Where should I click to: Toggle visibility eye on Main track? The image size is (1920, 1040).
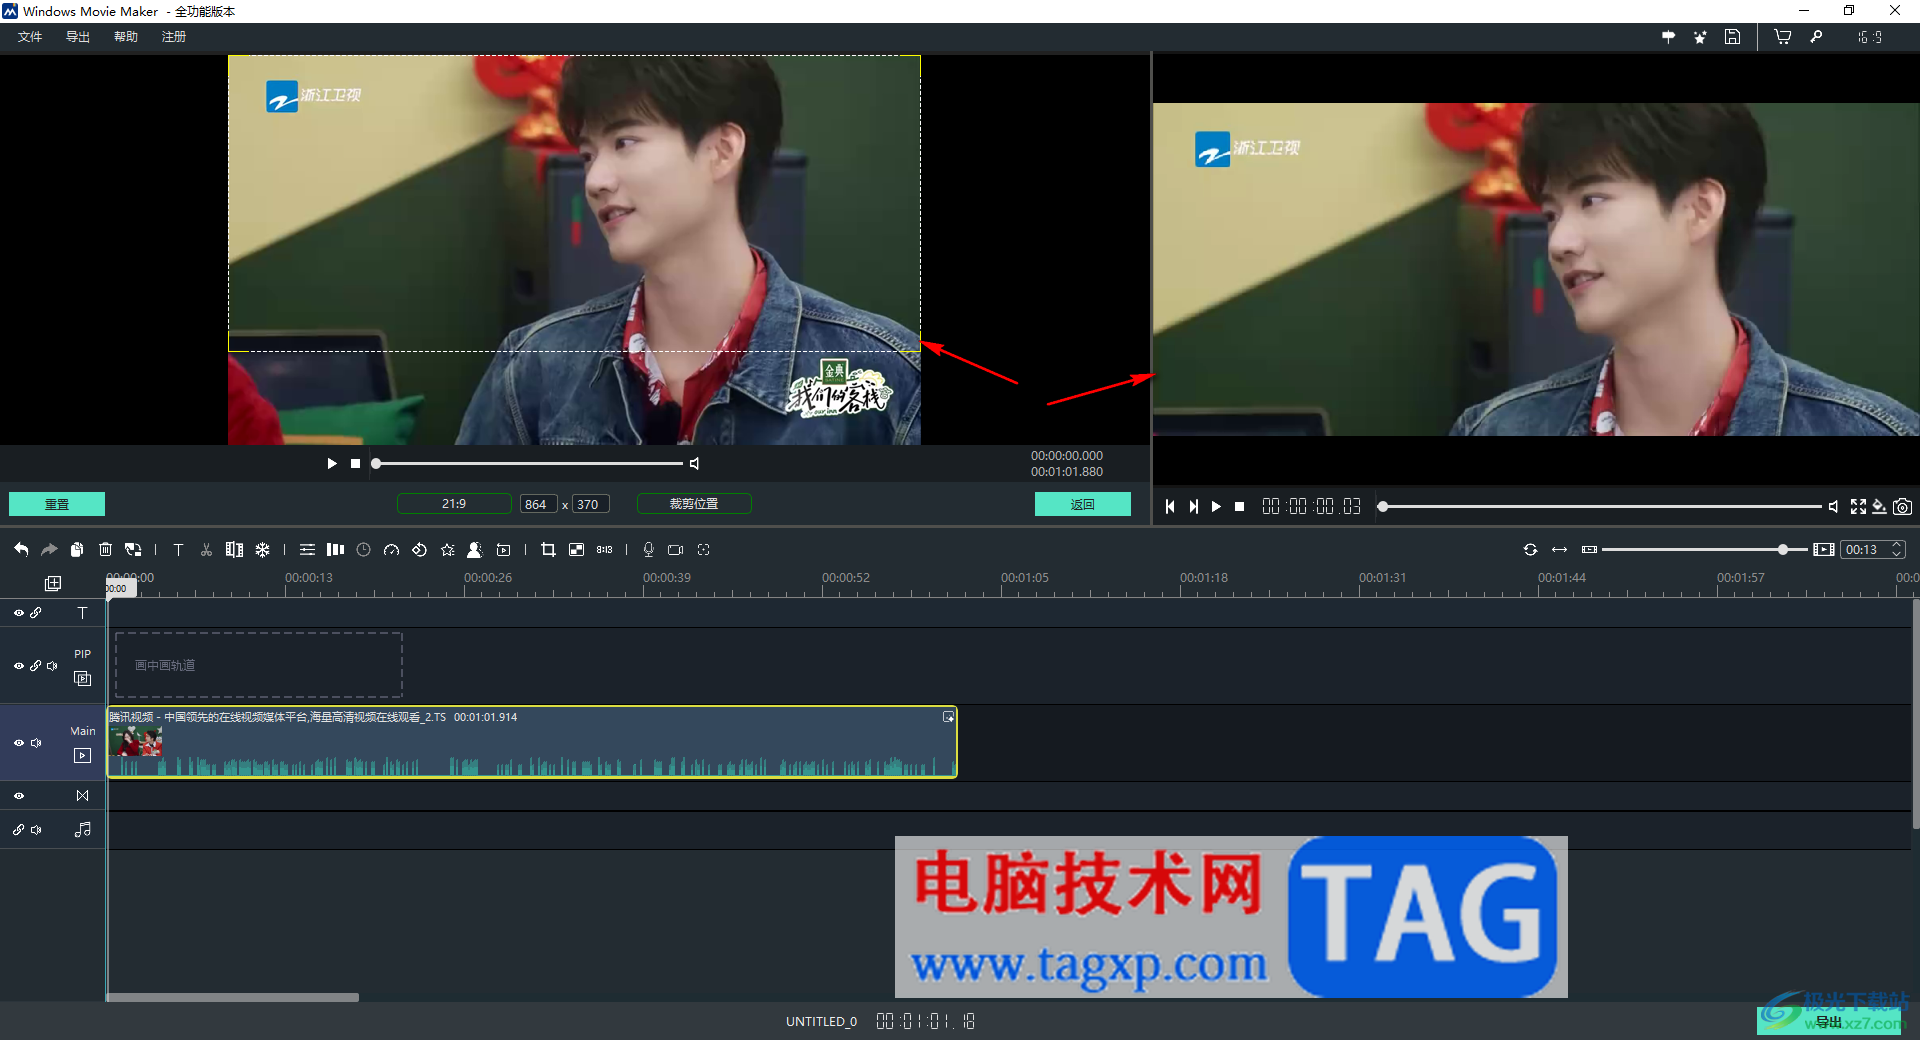[x=18, y=743]
